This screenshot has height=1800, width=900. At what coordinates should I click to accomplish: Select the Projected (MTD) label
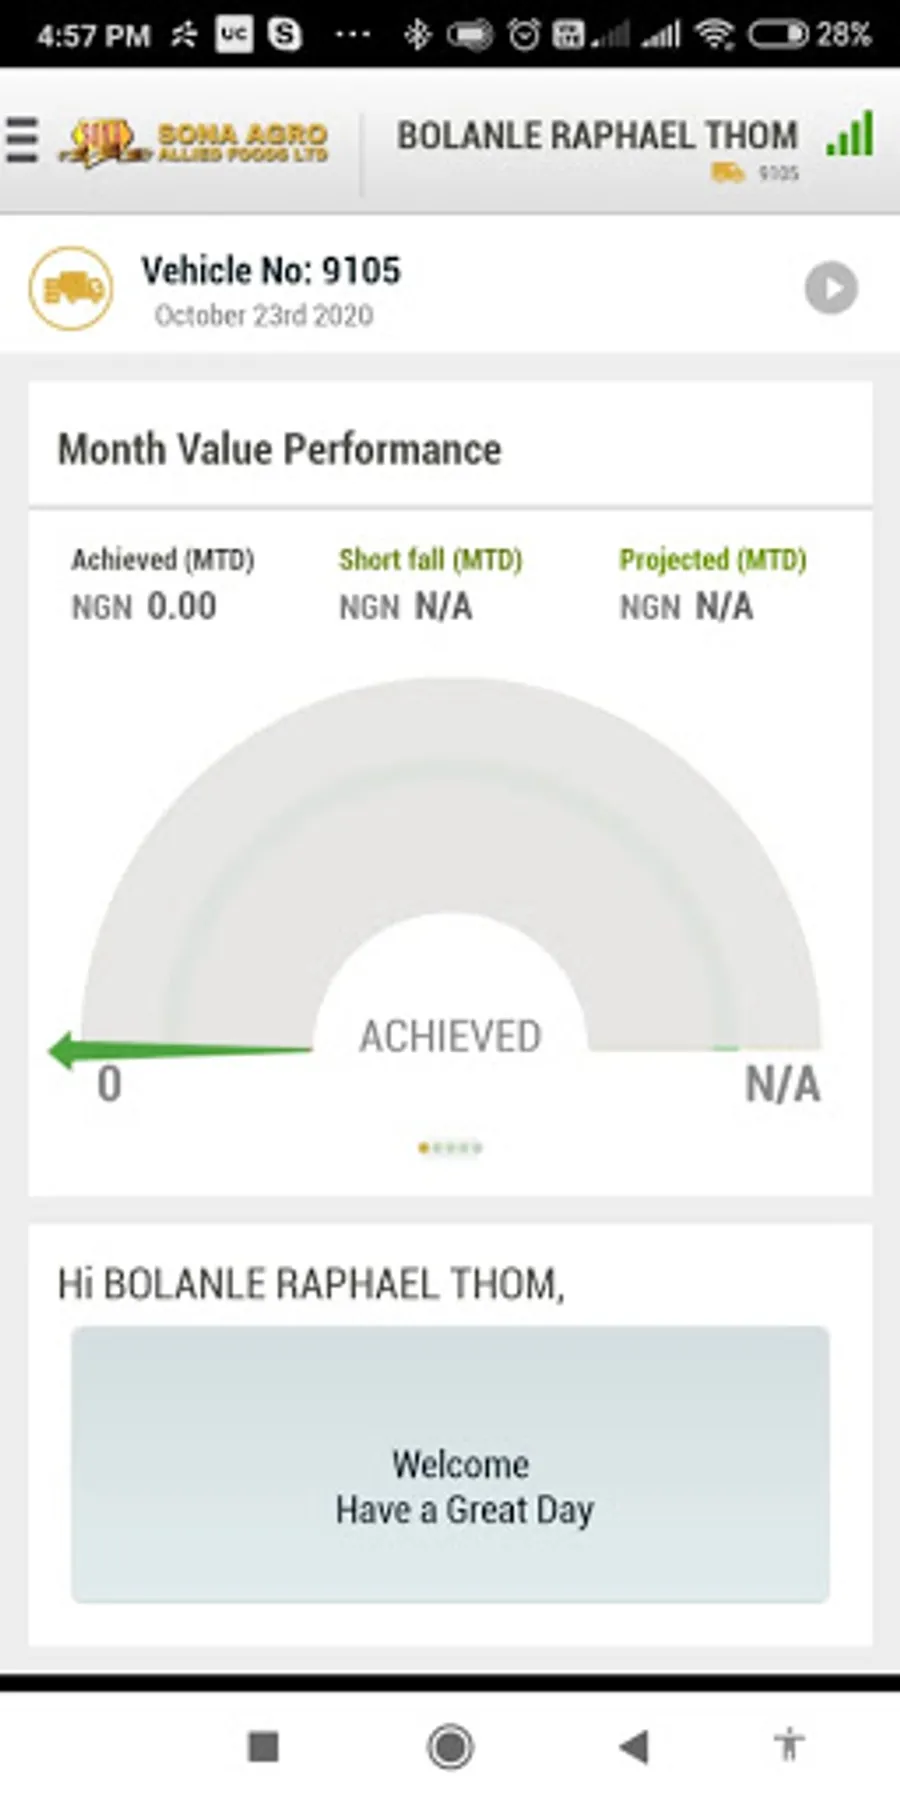point(712,560)
